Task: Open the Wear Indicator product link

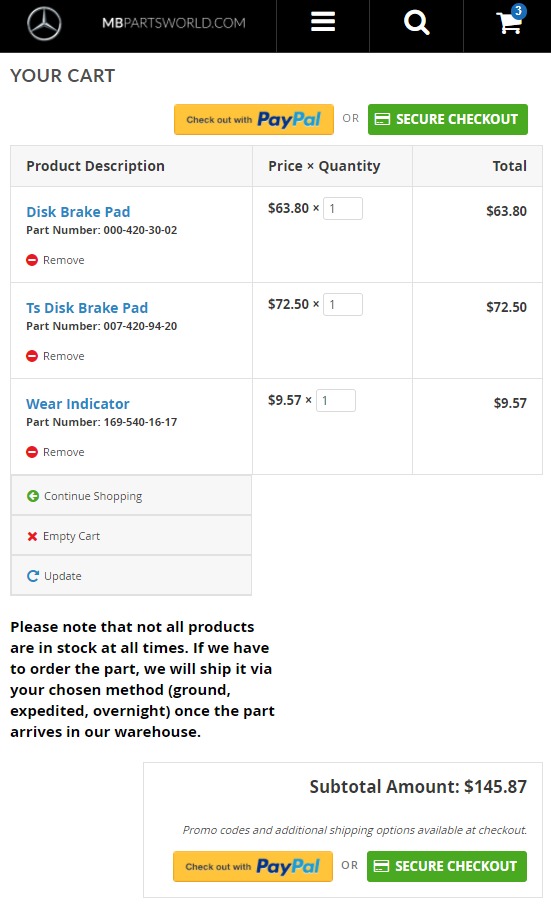Action: (78, 404)
